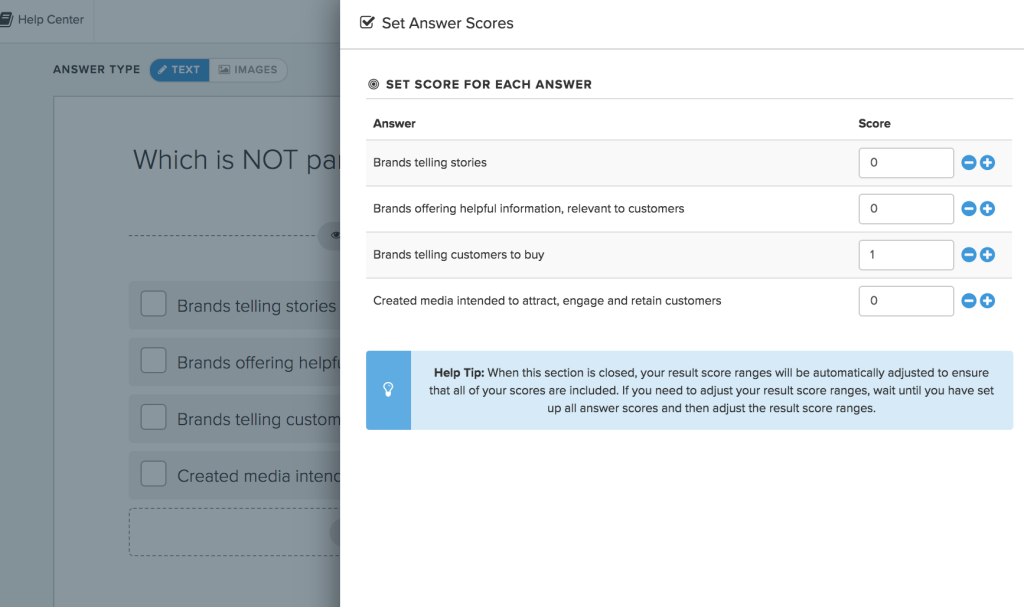
Task: Click the score field for Brands telling customers to buy
Action: 906,255
